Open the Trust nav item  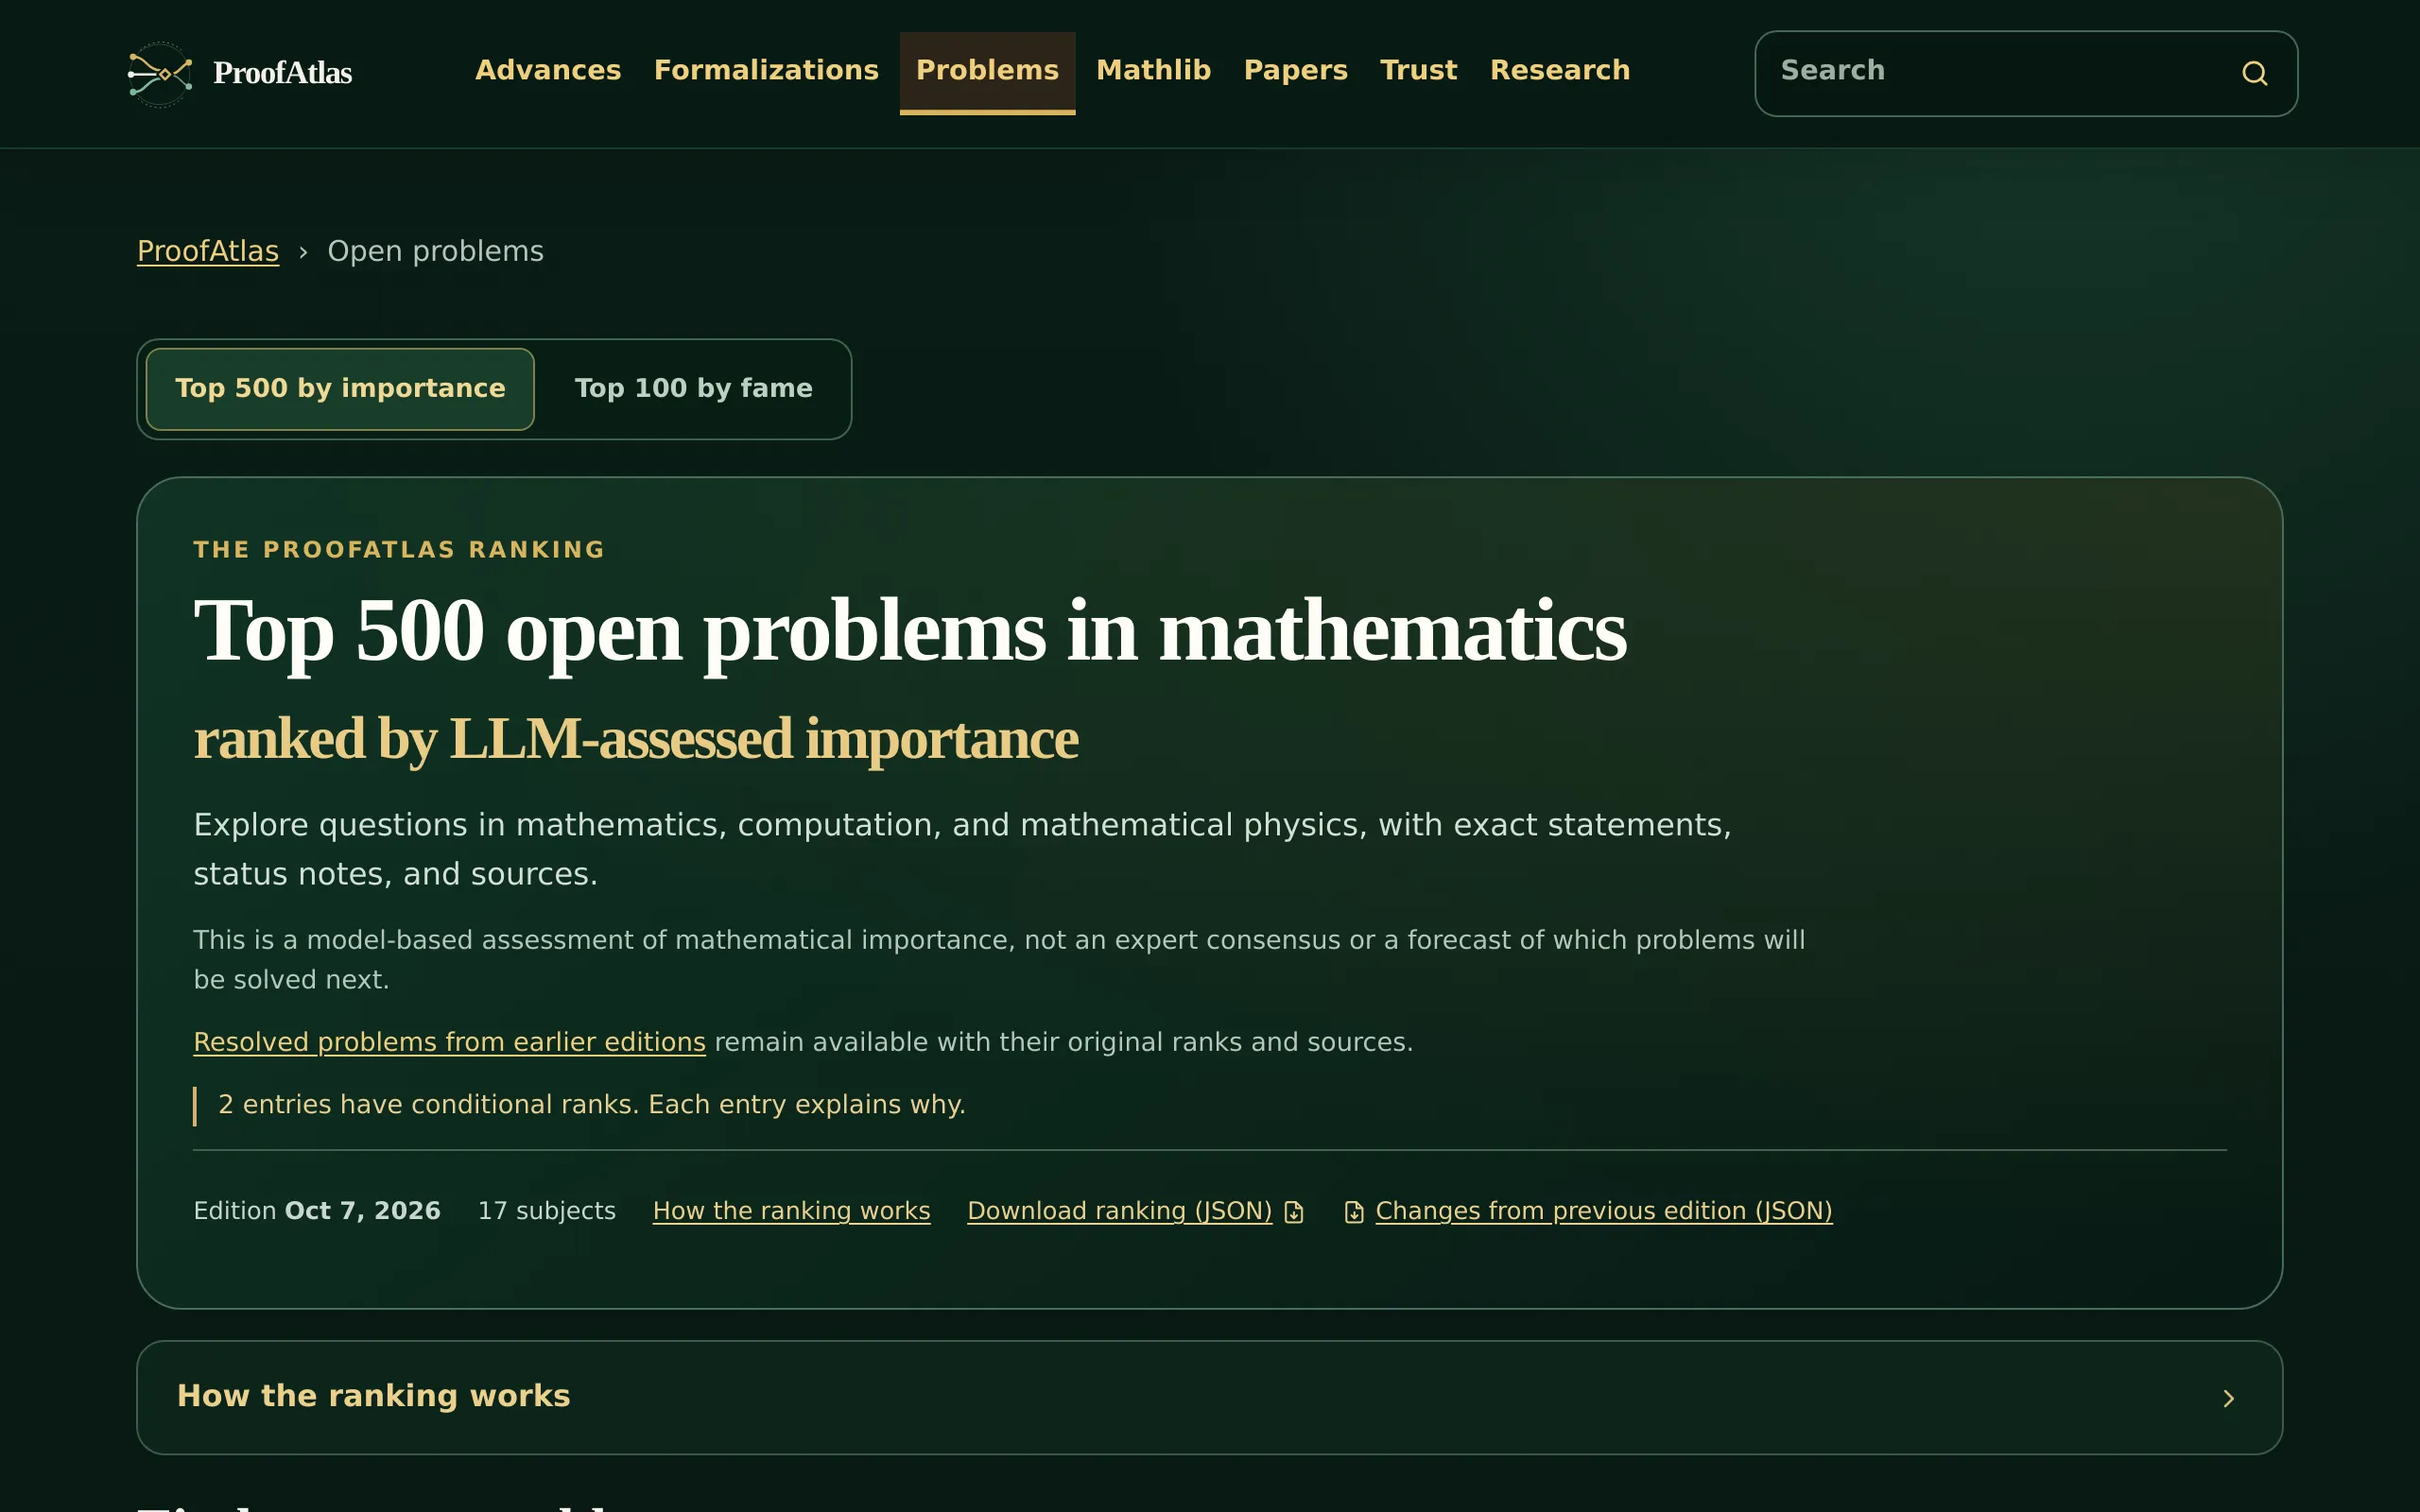(x=1418, y=70)
